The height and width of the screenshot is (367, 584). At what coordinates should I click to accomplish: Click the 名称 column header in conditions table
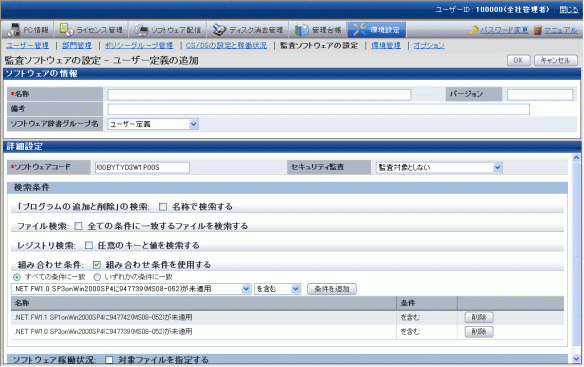tap(204, 303)
